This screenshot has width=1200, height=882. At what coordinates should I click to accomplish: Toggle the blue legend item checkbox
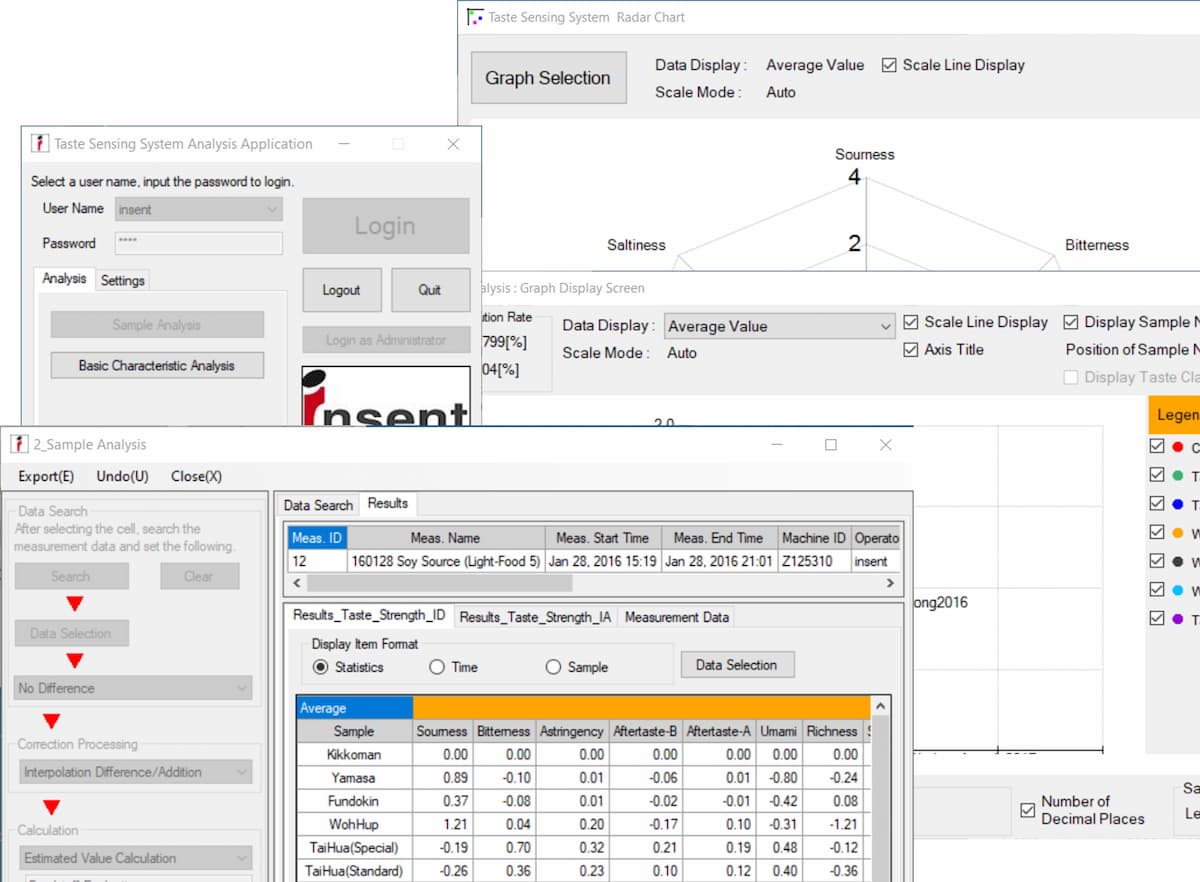point(1157,504)
